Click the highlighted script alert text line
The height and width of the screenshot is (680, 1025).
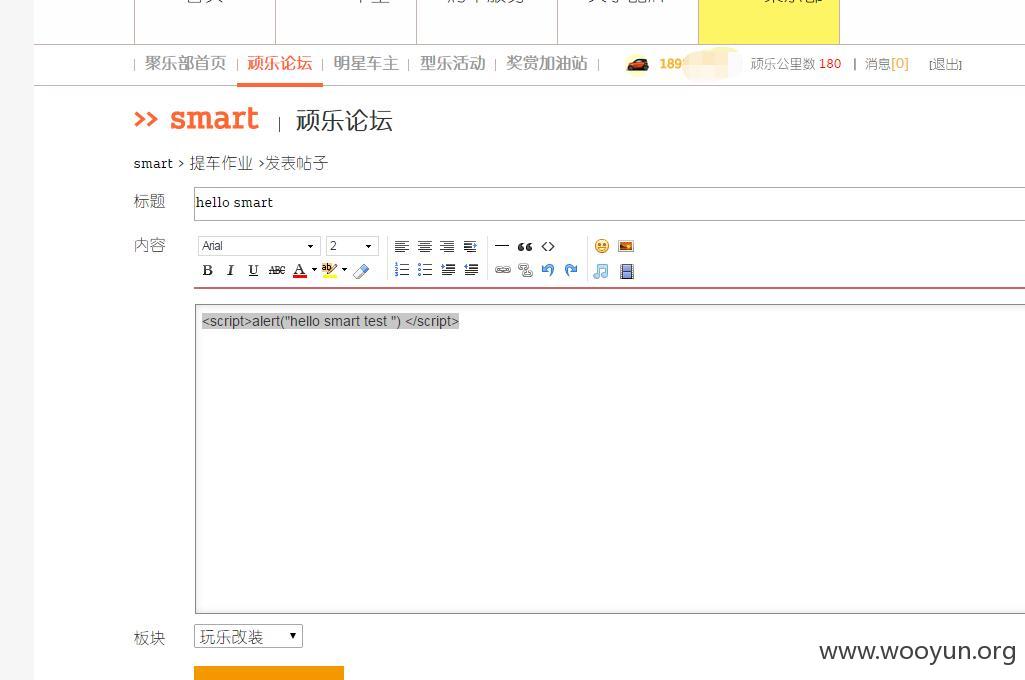(330, 321)
